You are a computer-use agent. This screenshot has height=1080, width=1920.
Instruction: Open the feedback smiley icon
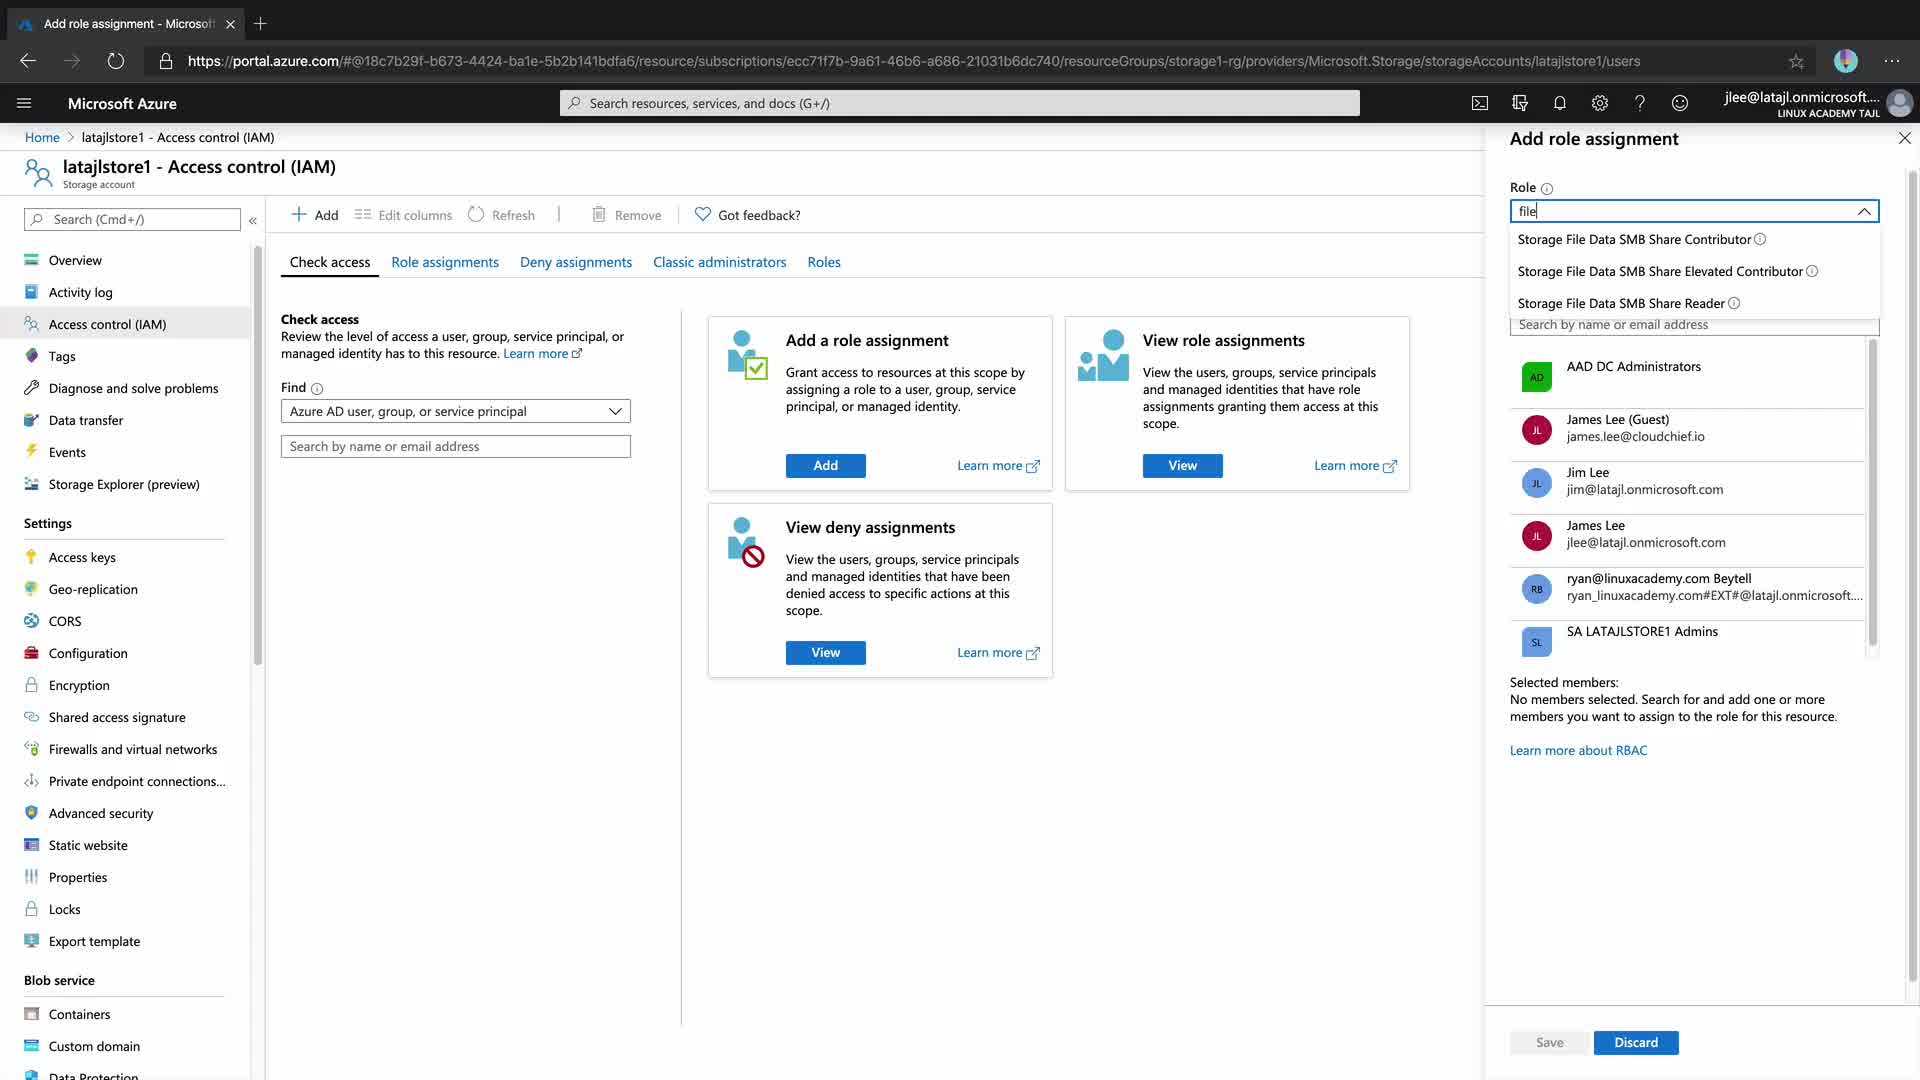pos(1680,103)
